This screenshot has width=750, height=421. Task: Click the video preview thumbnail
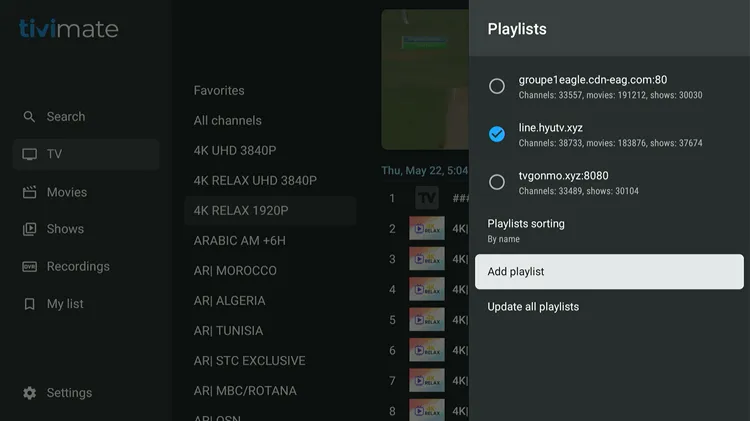(x=425, y=79)
